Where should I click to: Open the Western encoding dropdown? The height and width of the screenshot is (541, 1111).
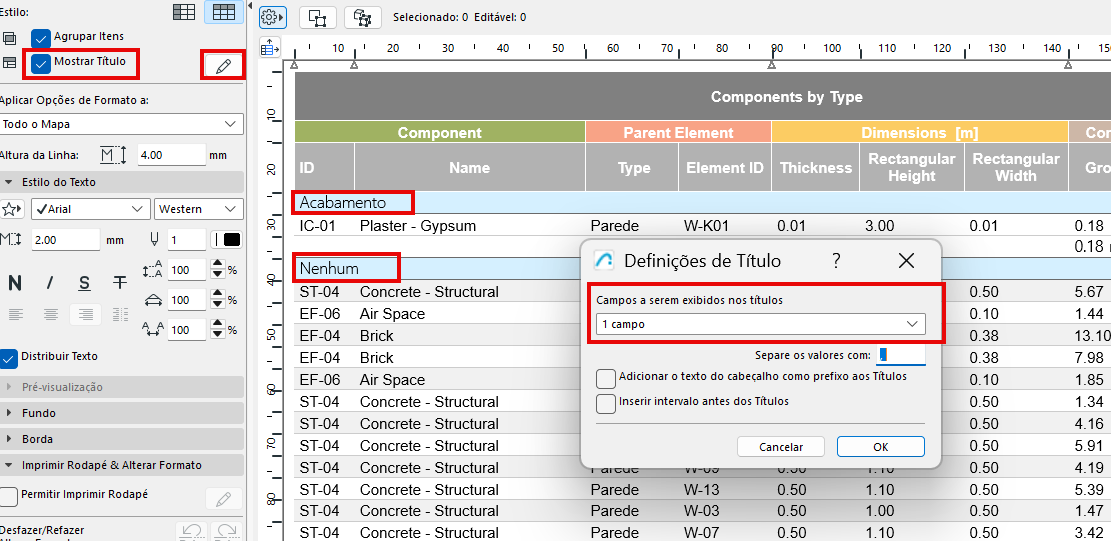(x=198, y=209)
